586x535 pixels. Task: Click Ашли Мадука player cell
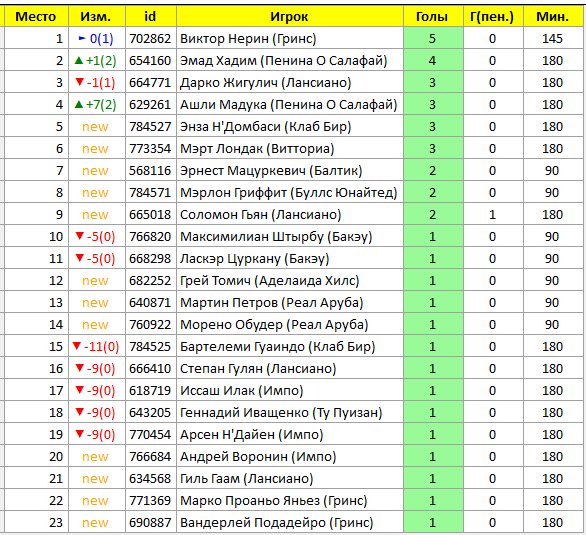point(290,104)
